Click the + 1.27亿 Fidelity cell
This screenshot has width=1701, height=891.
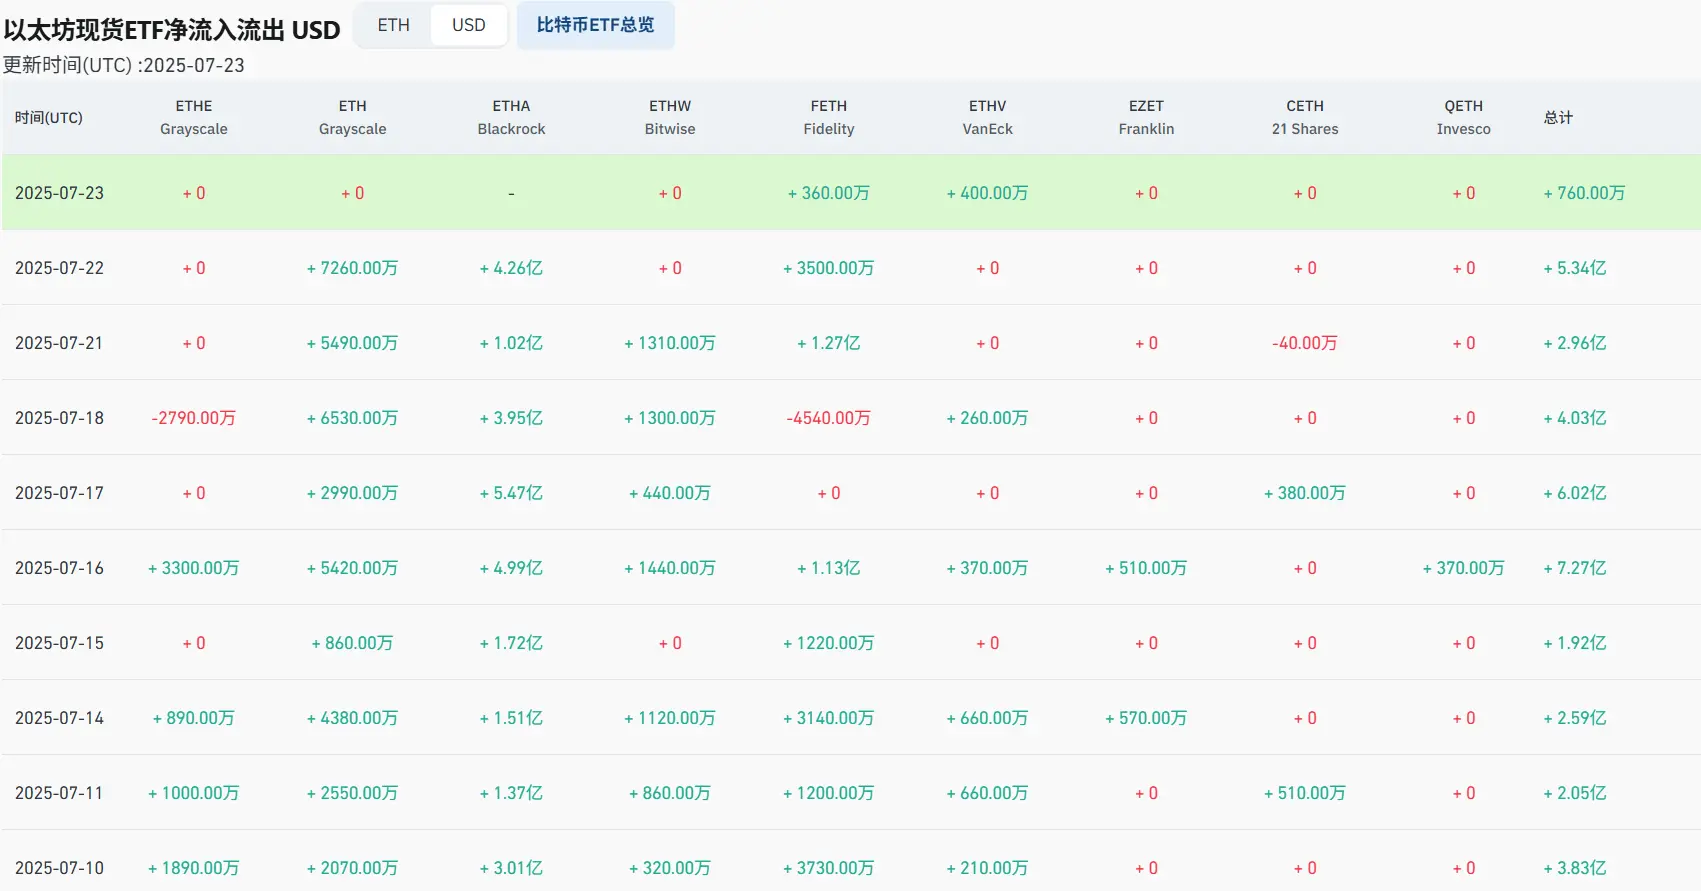pyautogui.click(x=829, y=343)
